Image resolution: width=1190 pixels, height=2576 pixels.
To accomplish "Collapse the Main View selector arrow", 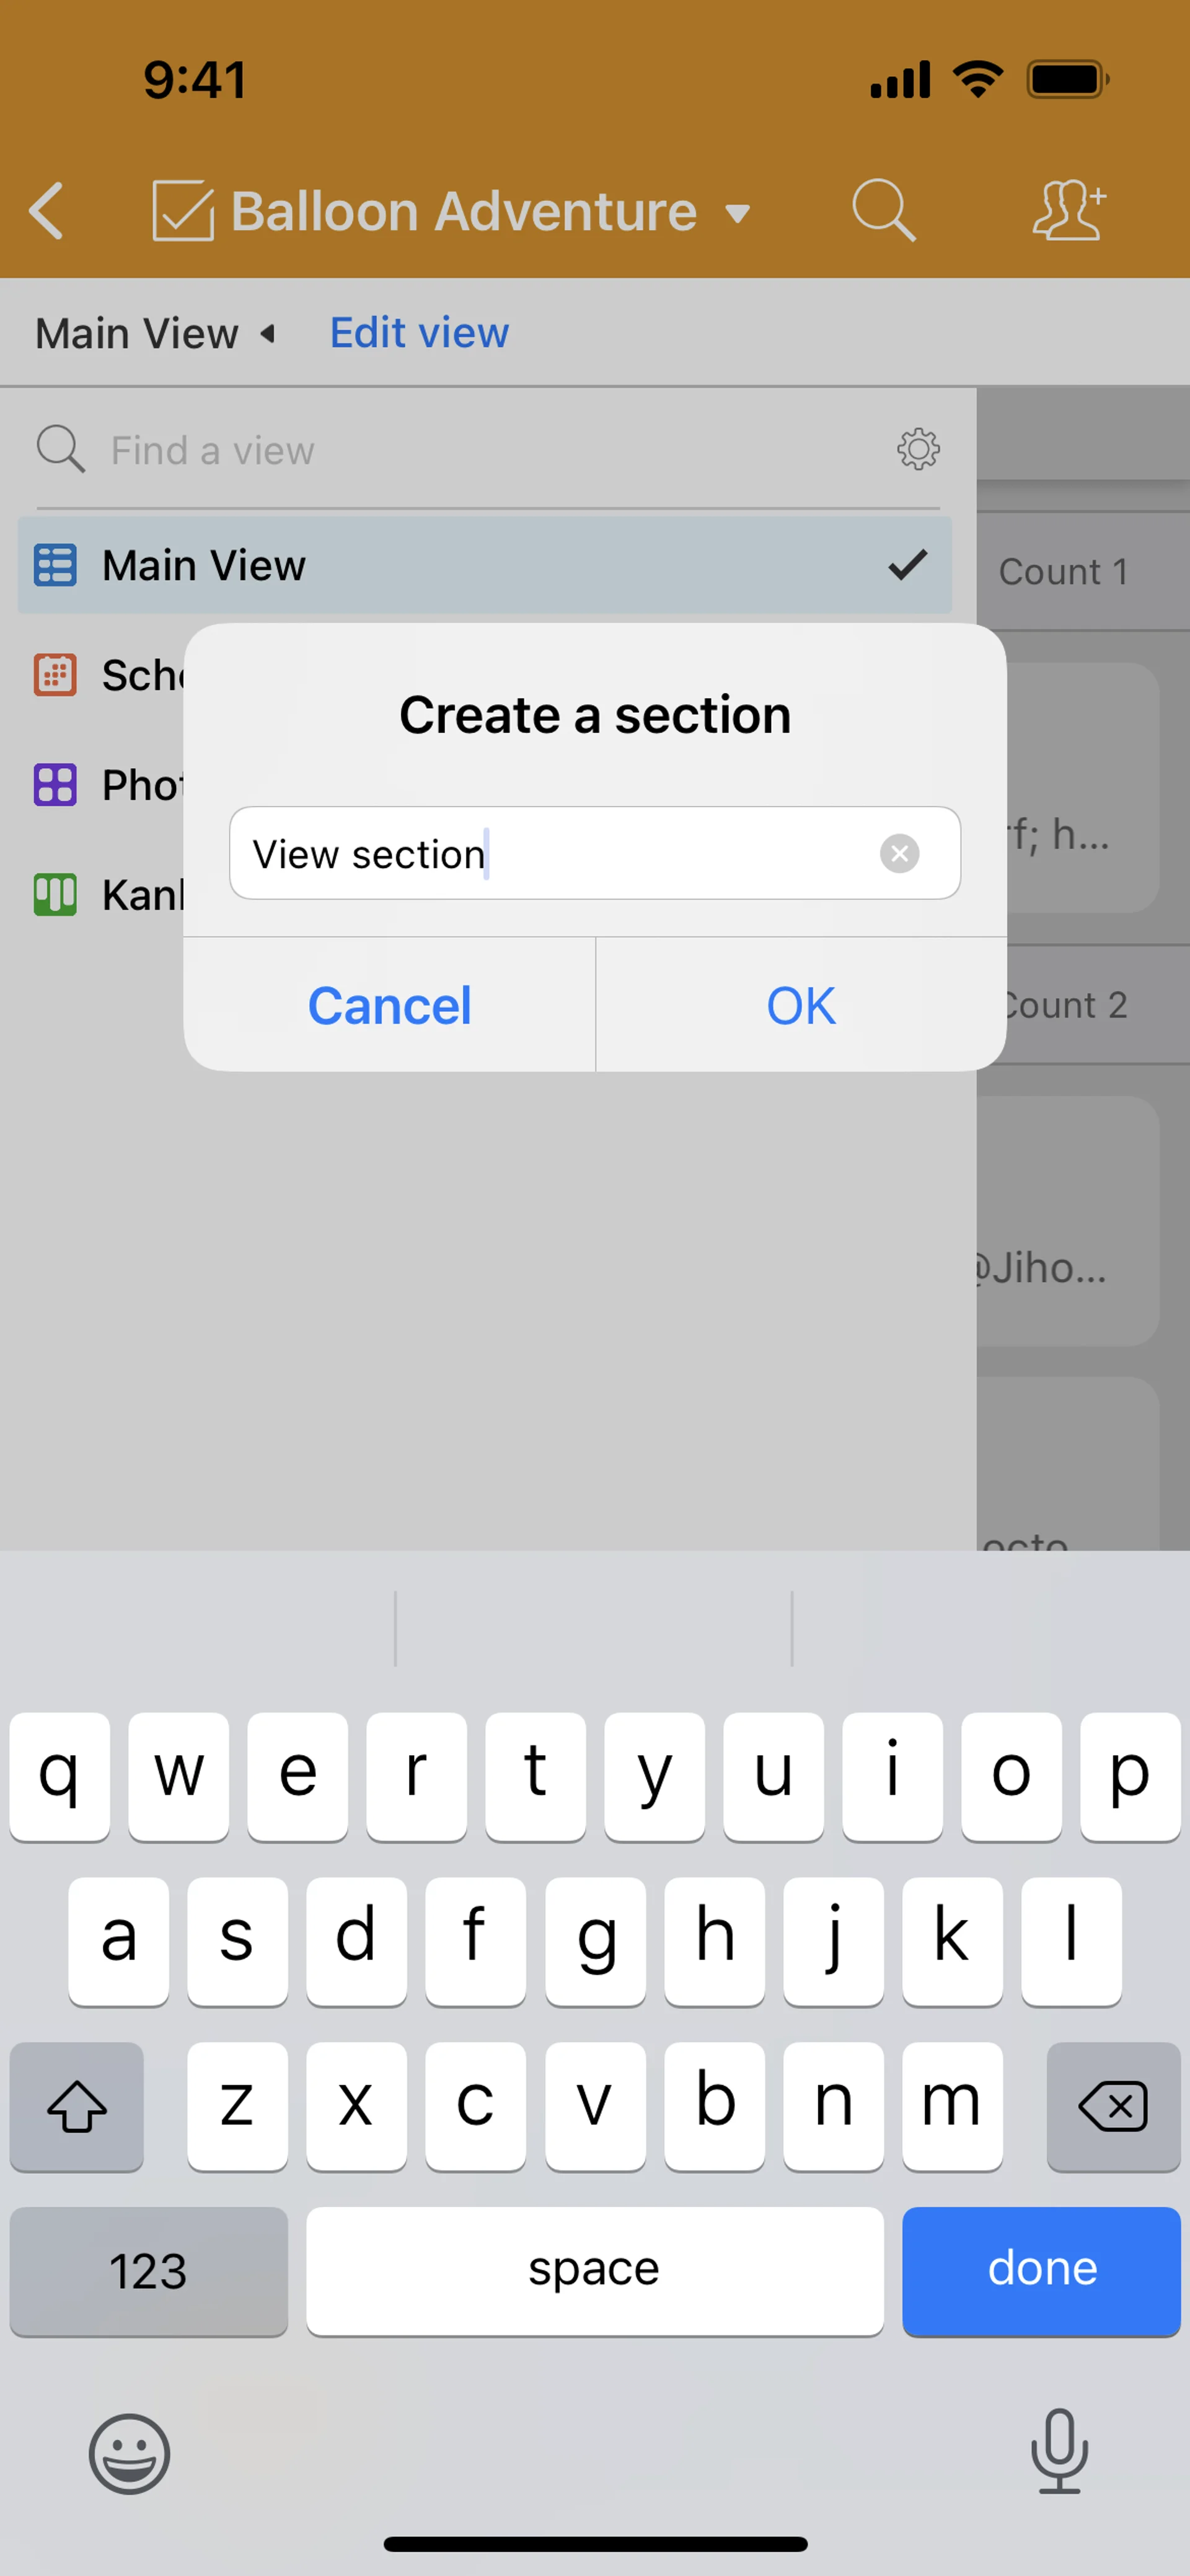I will point(268,334).
